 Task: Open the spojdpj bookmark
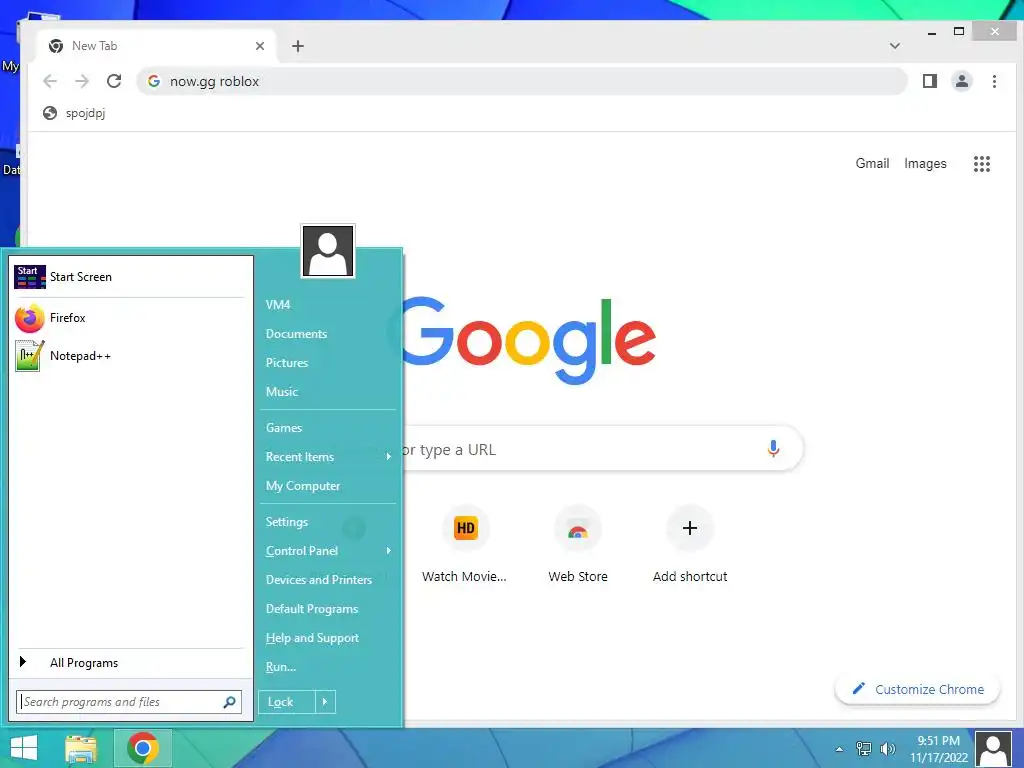coord(74,113)
